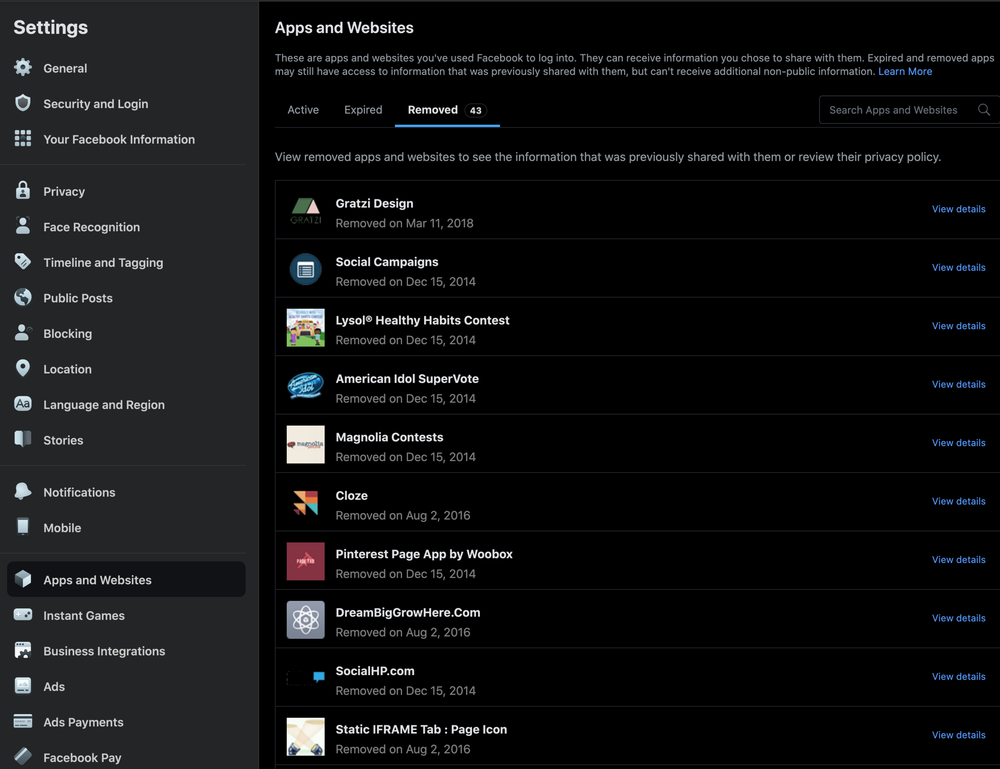View details for American Idol SuperVote
The width and height of the screenshot is (1000, 769).
tap(959, 384)
